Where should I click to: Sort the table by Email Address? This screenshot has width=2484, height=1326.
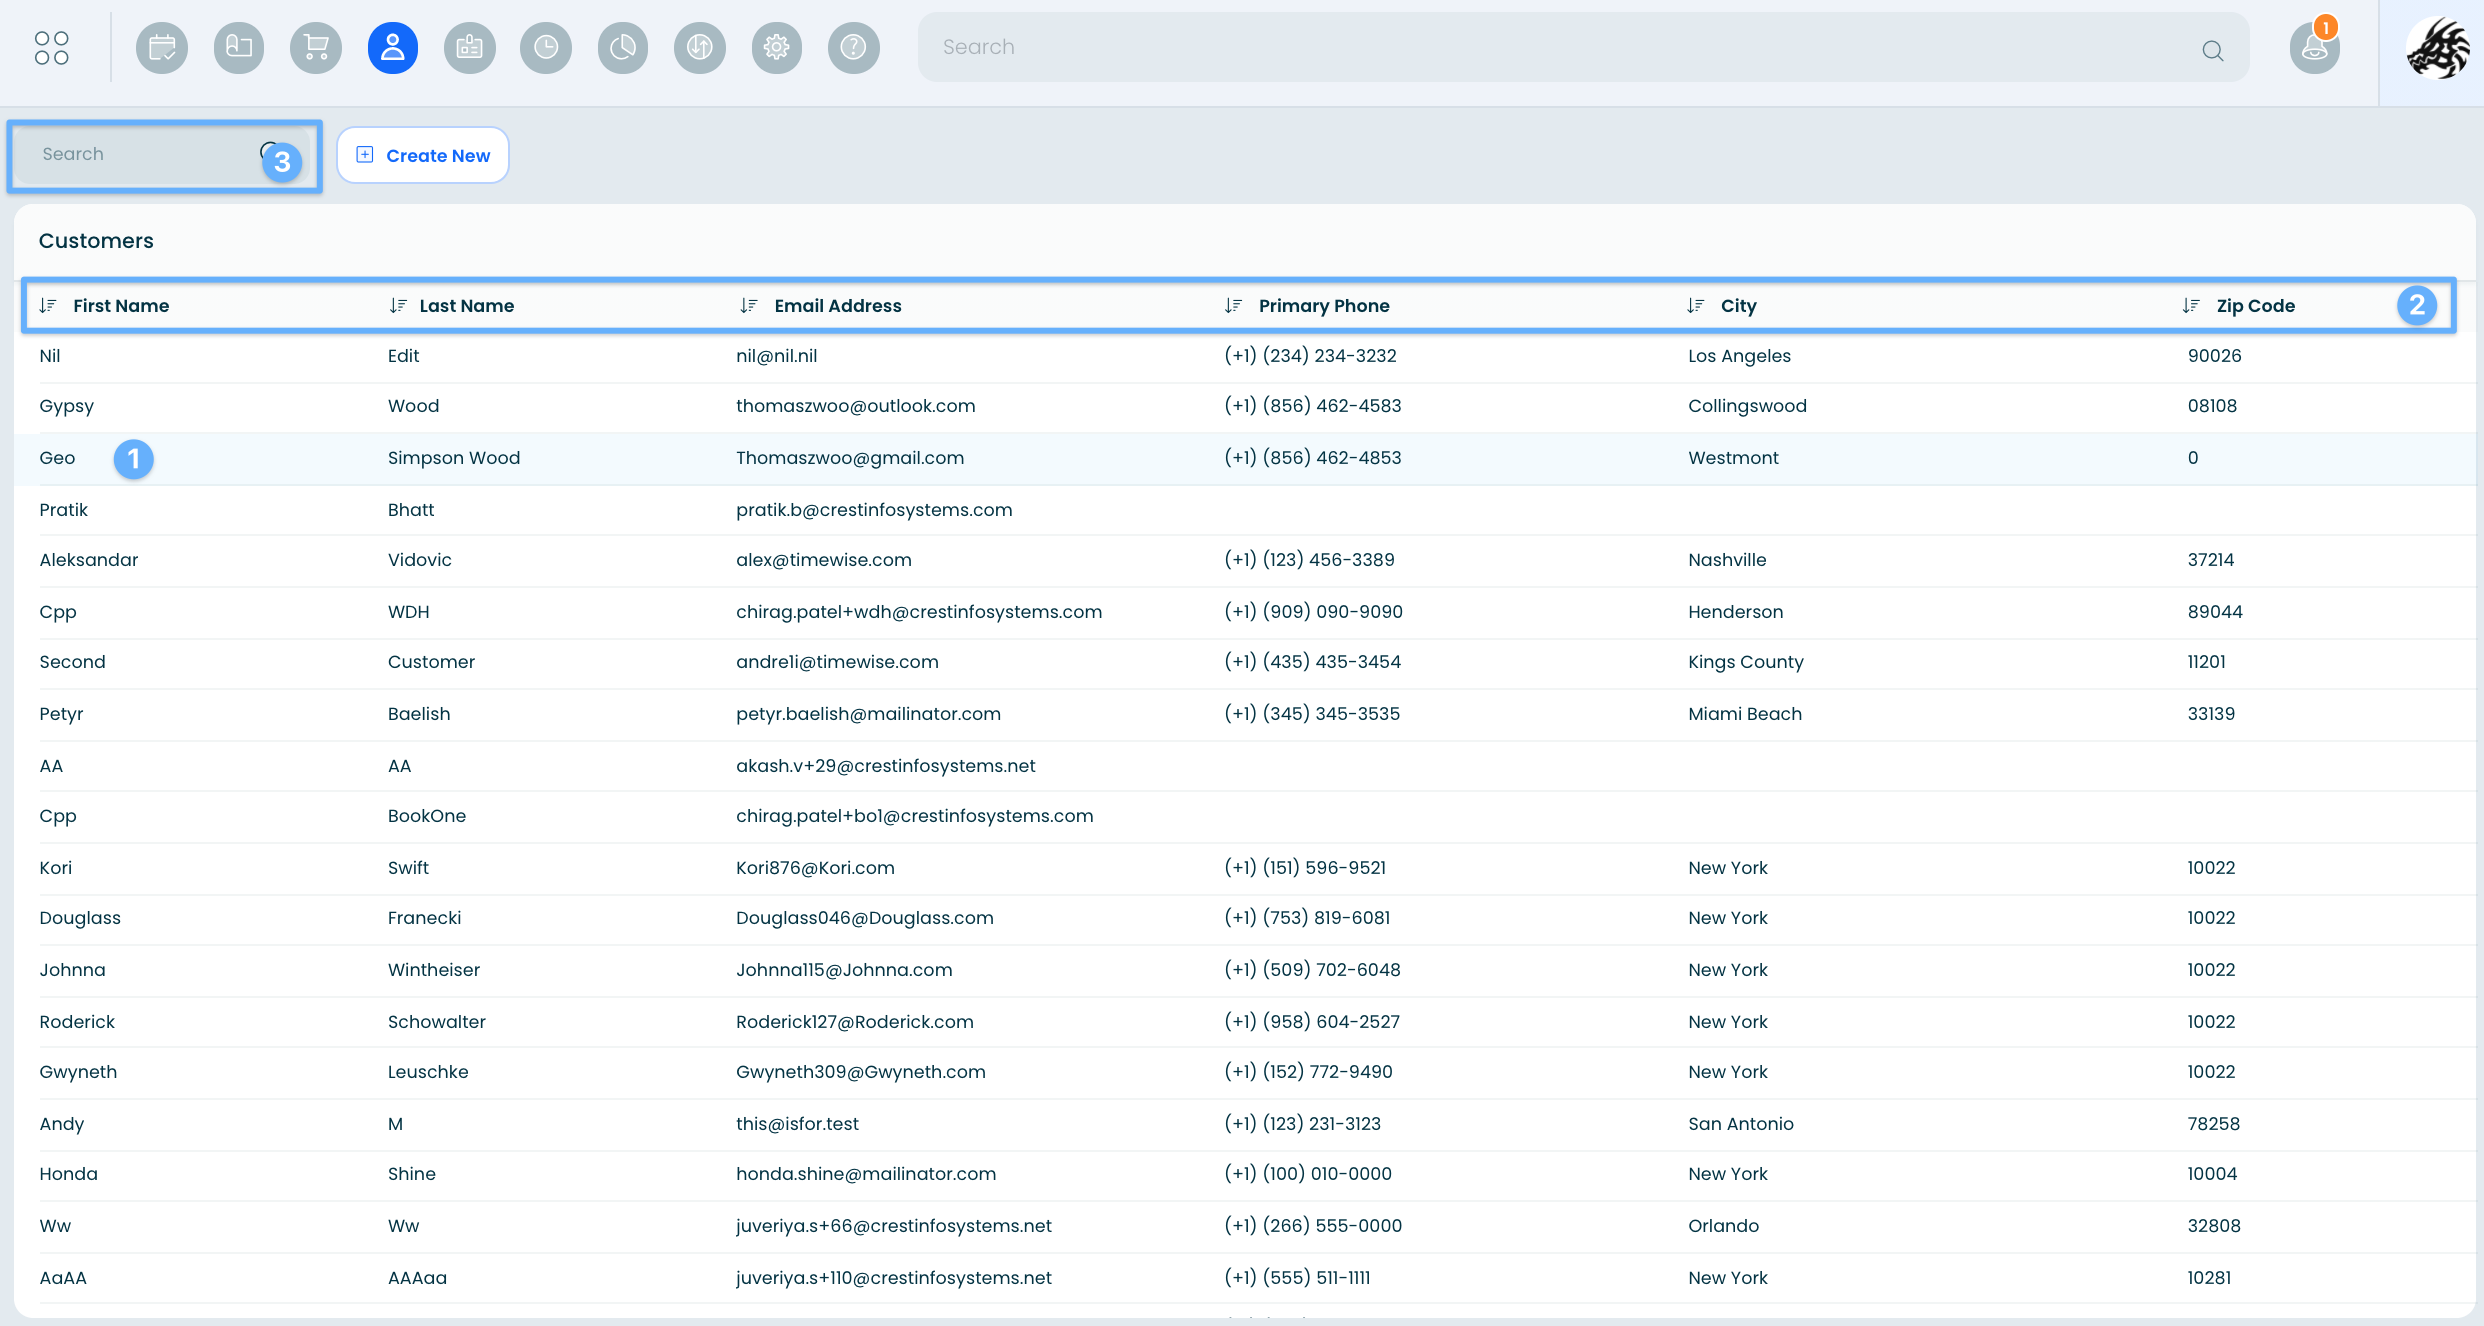[x=837, y=306]
